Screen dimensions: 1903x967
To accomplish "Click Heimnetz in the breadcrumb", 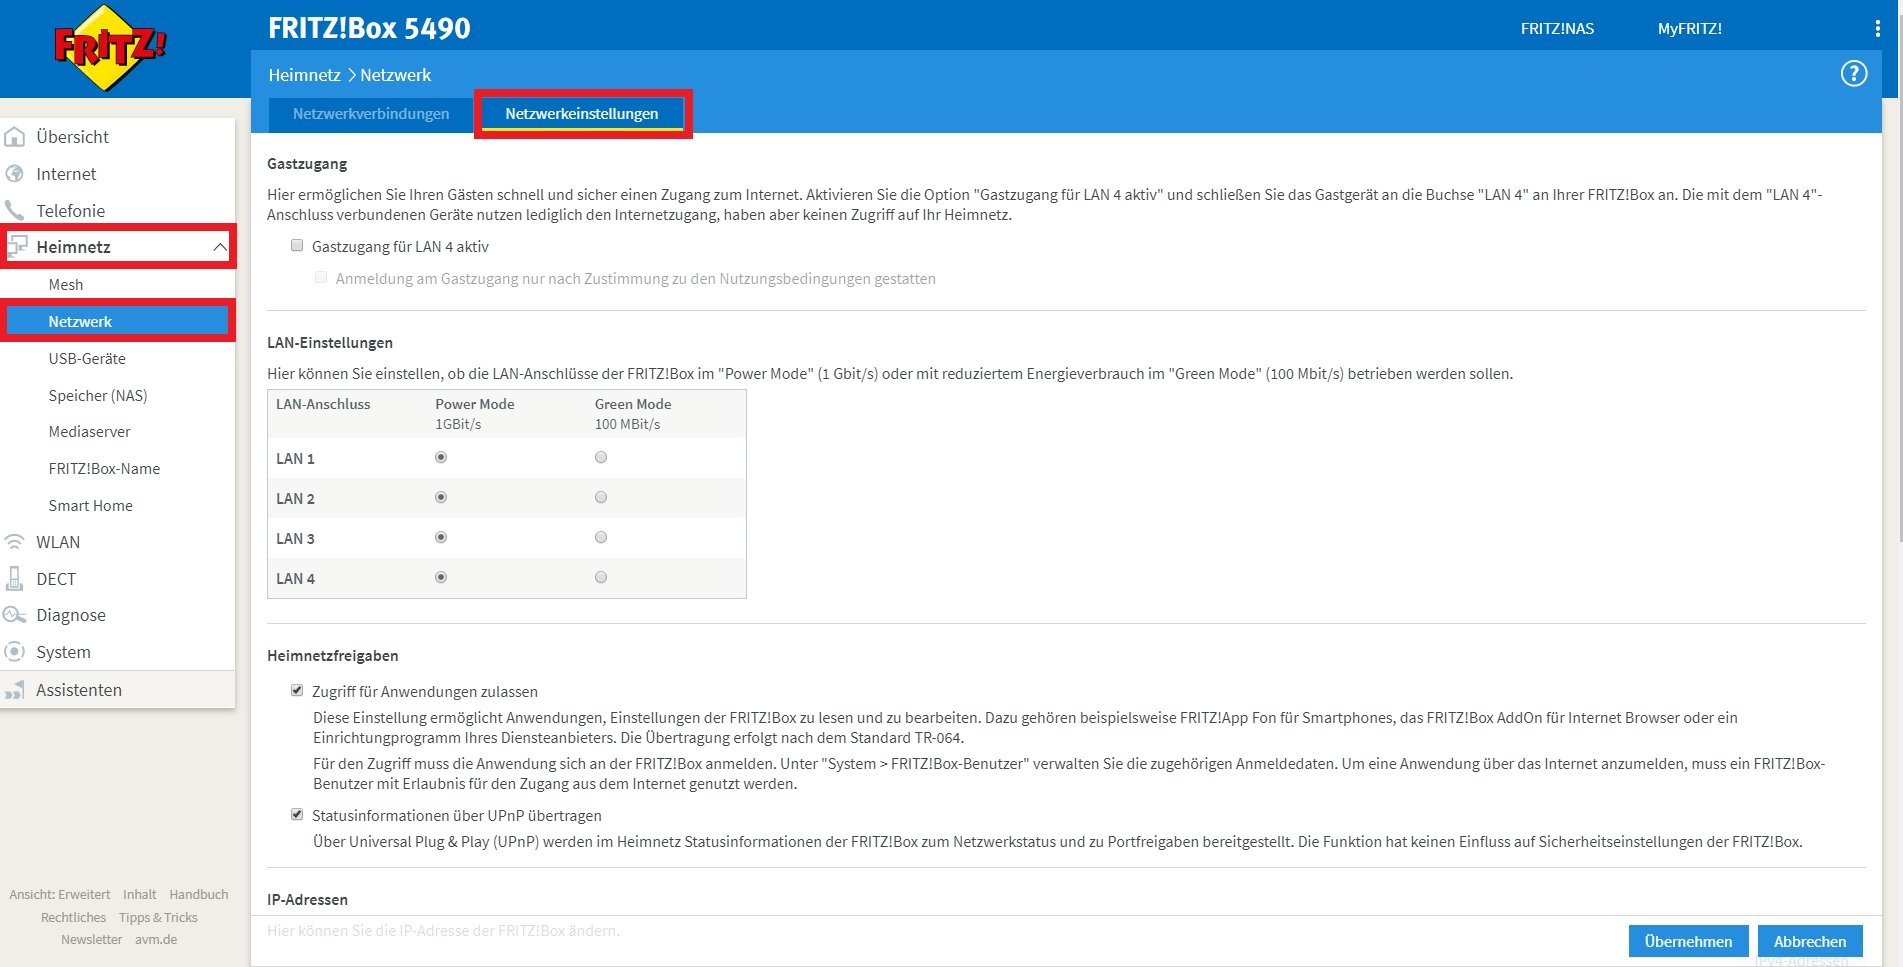I will (x=304, y=75).
